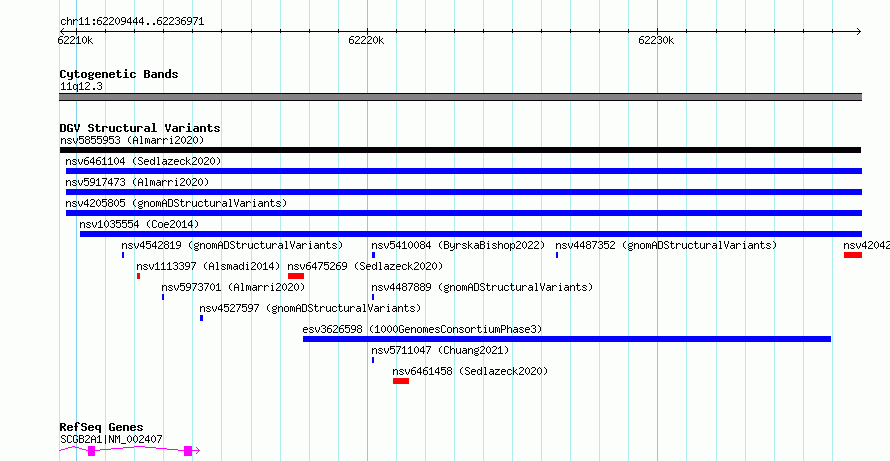
Task: Select the small red nsv1113397 marker
Action: 138,276
